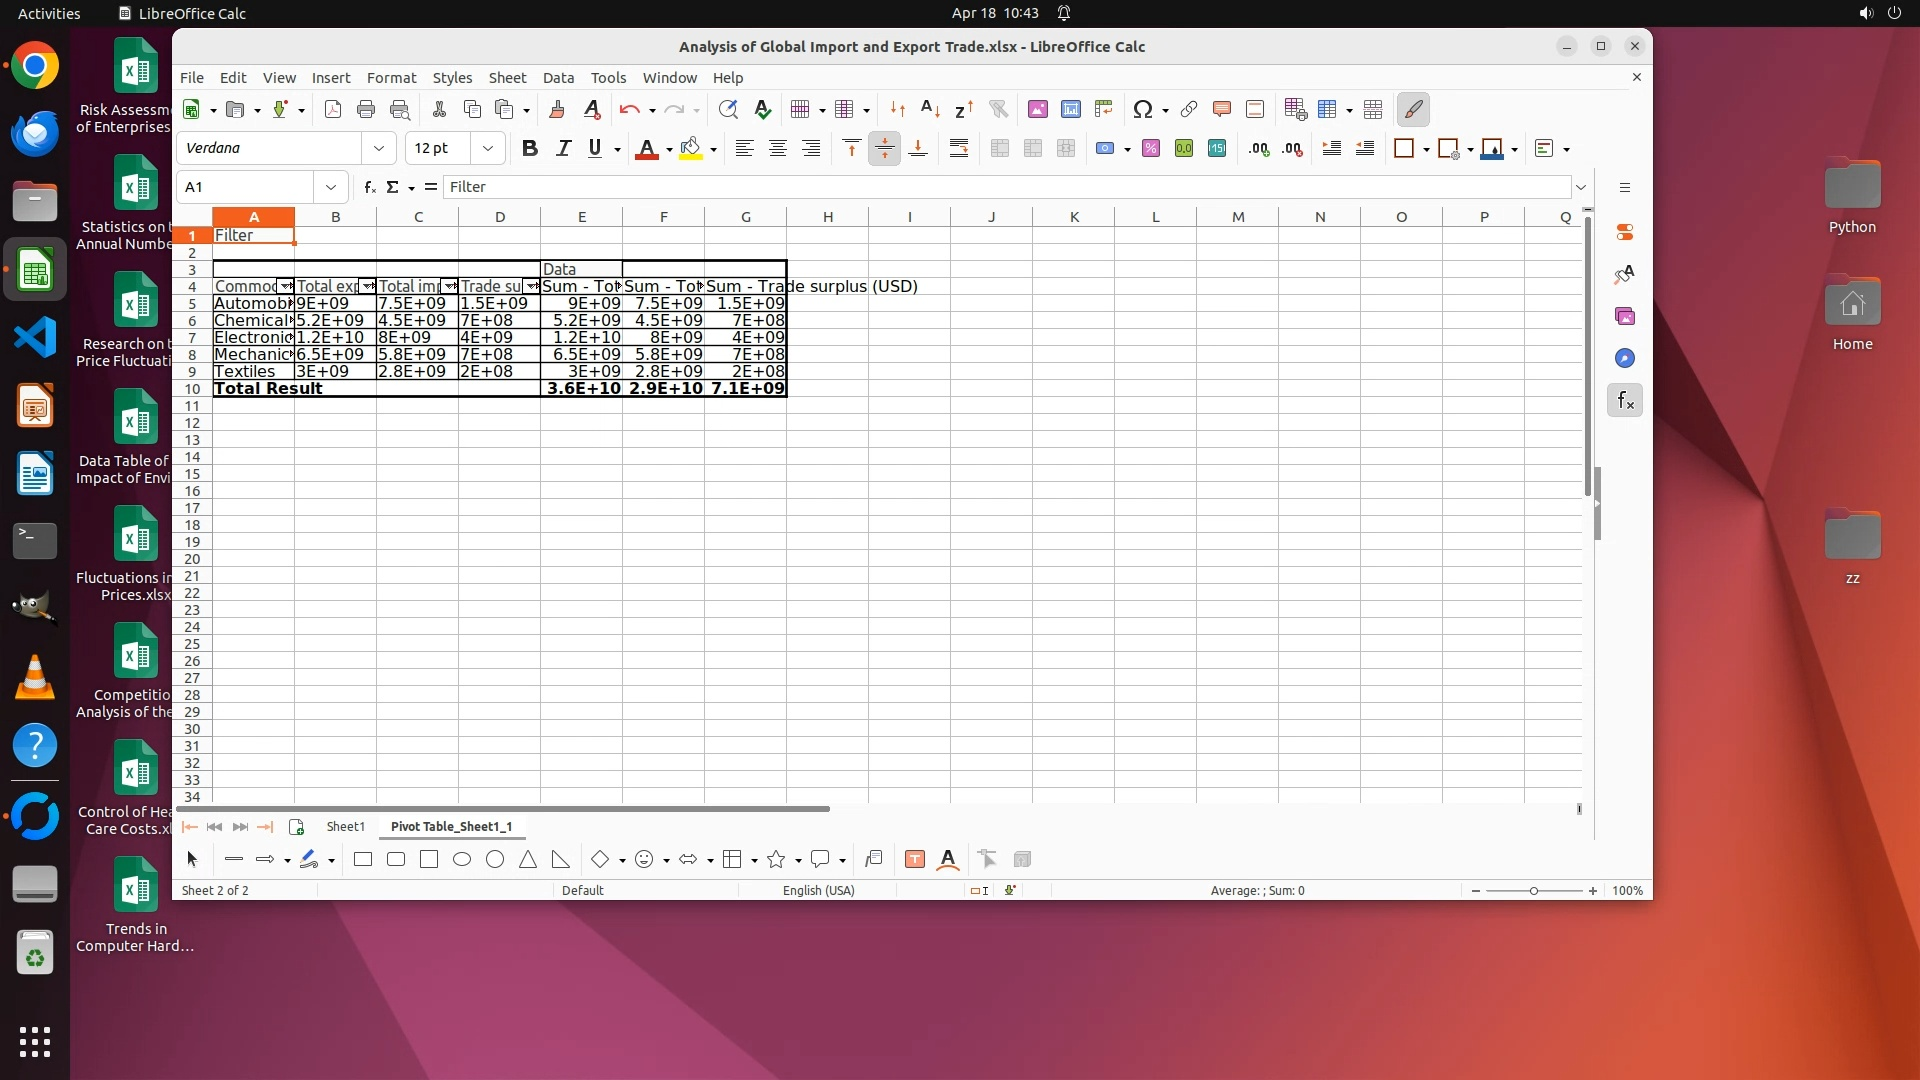This screenshot has height=1080, width=1920.
Task: Toggle italic text formatting
Action: pyautogui.click(x=563, y=148)
